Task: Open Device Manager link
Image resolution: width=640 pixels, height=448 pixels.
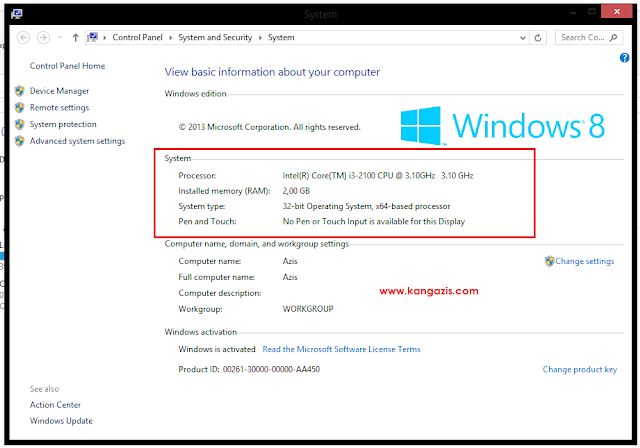Action: [59, 91]
